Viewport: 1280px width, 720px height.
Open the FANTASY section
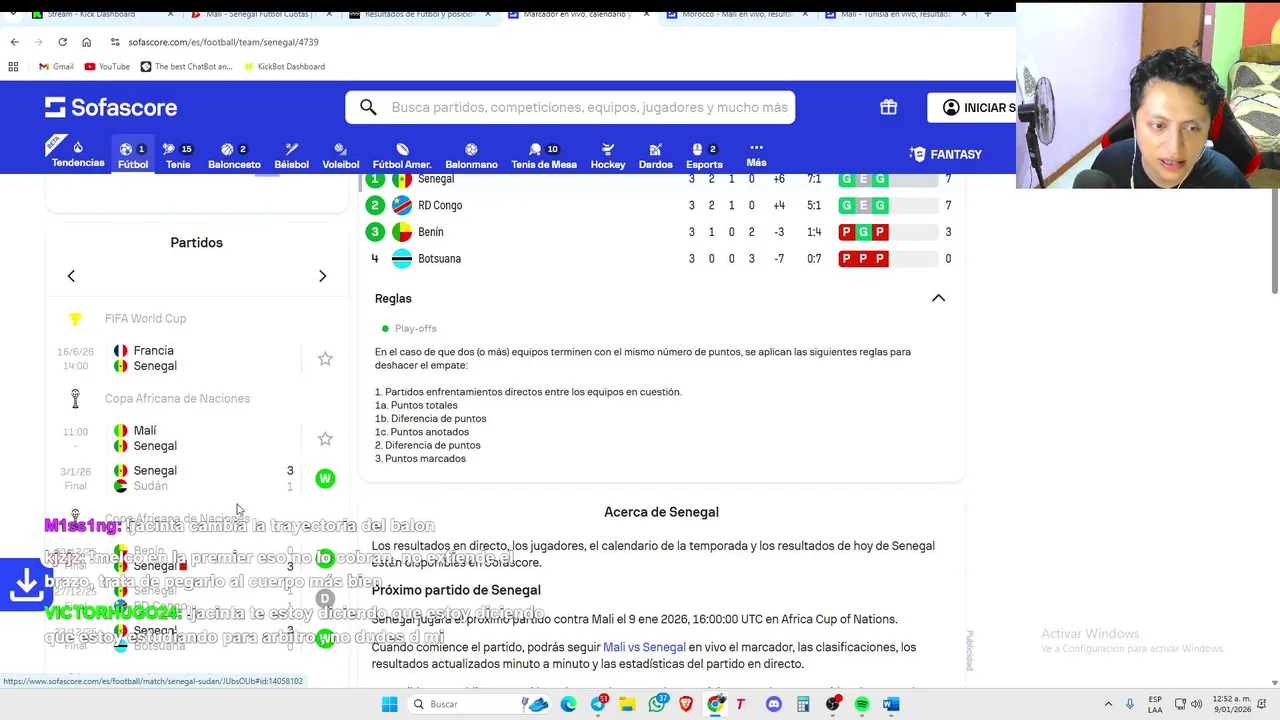pyautogui.click(x=946, y=154)
